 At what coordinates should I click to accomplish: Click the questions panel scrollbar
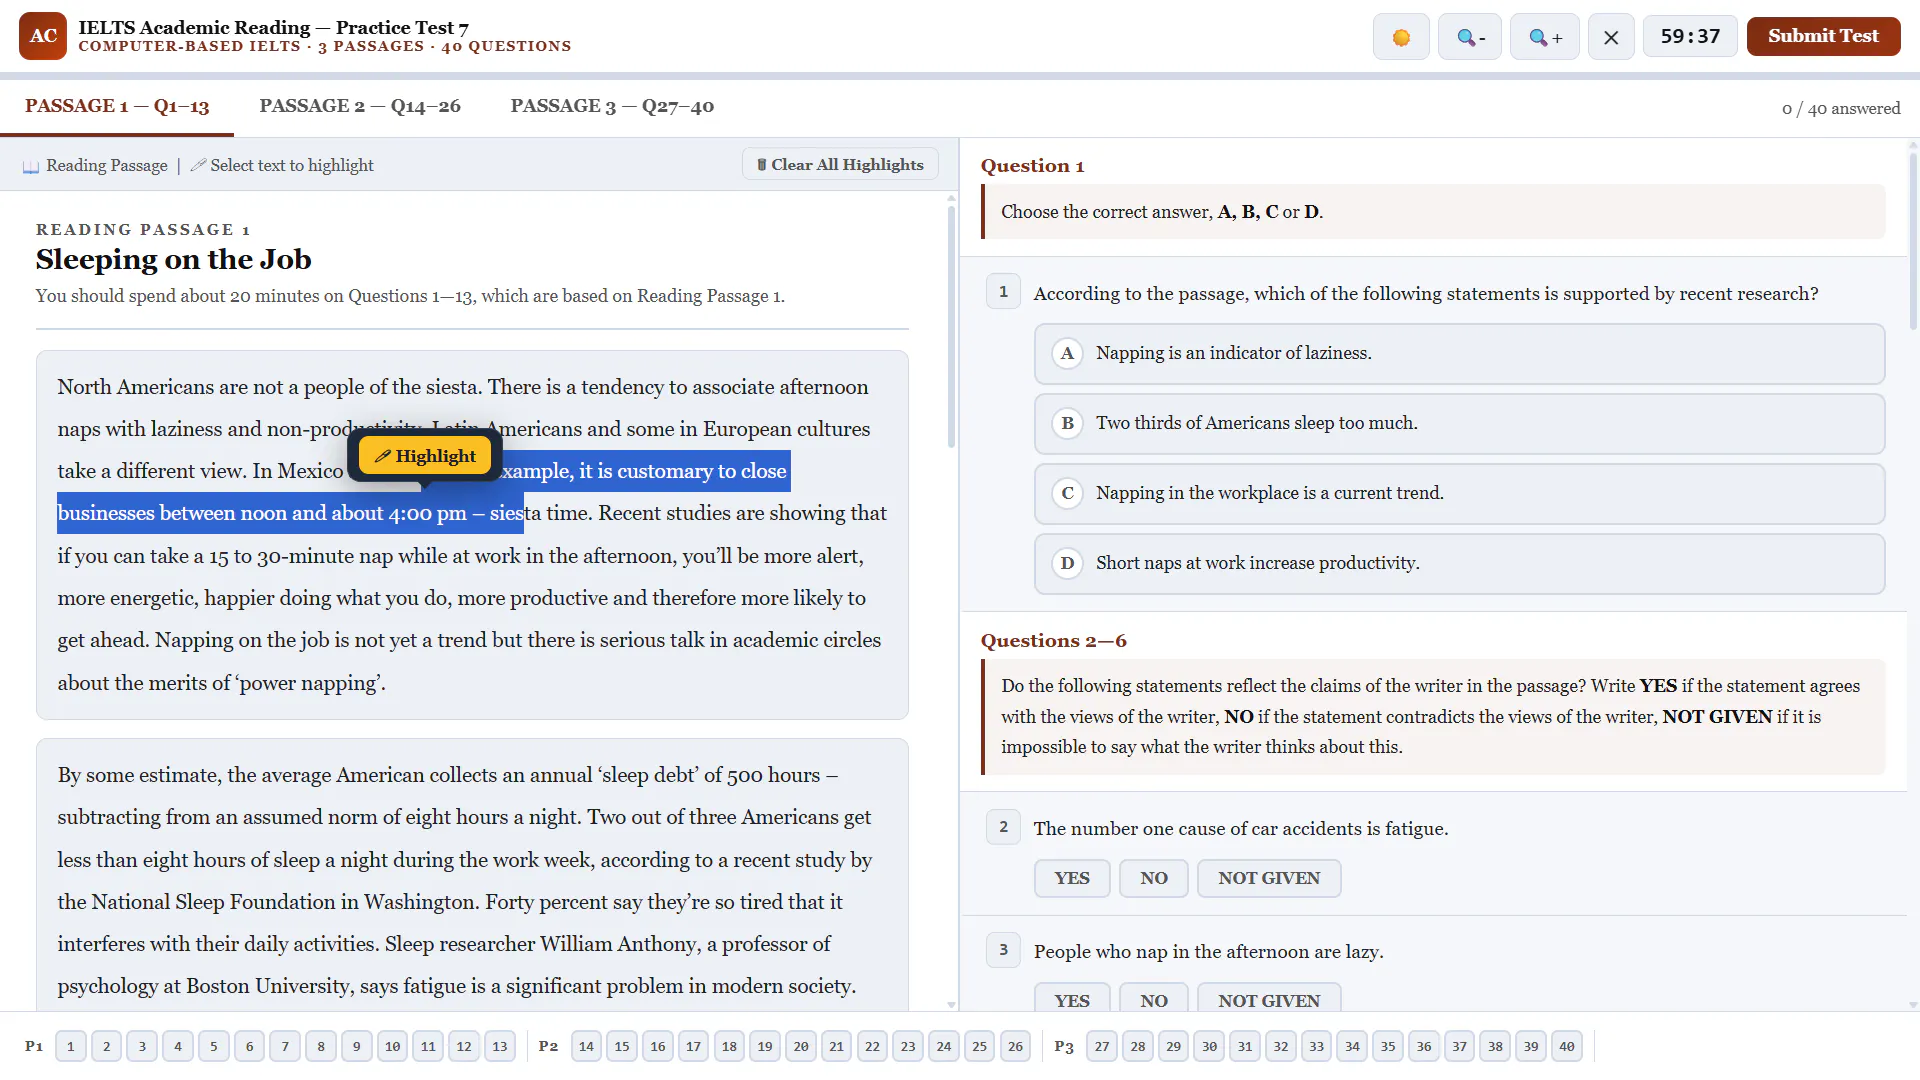tap(1913, 240)
